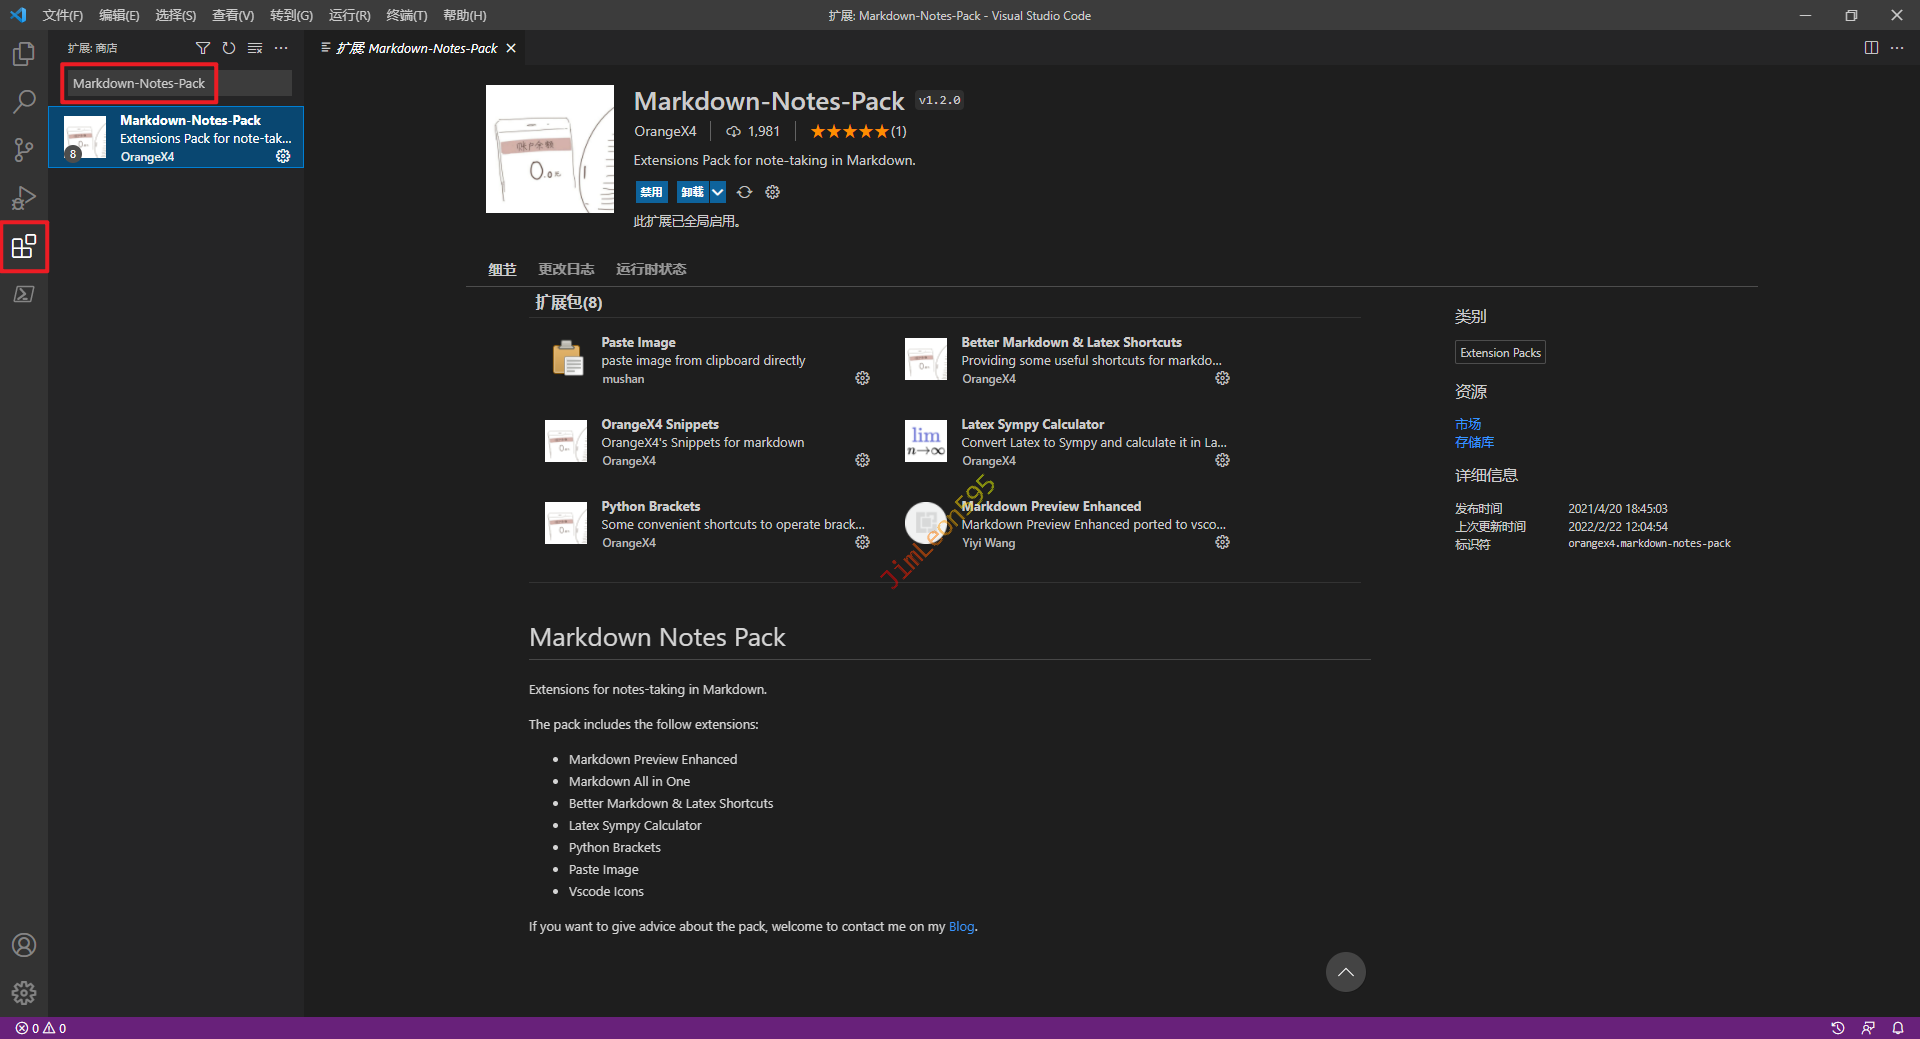Open Run and Debug view
Screen dimensions: 1920x1039
pyautogui.click(x=24, y=198)
